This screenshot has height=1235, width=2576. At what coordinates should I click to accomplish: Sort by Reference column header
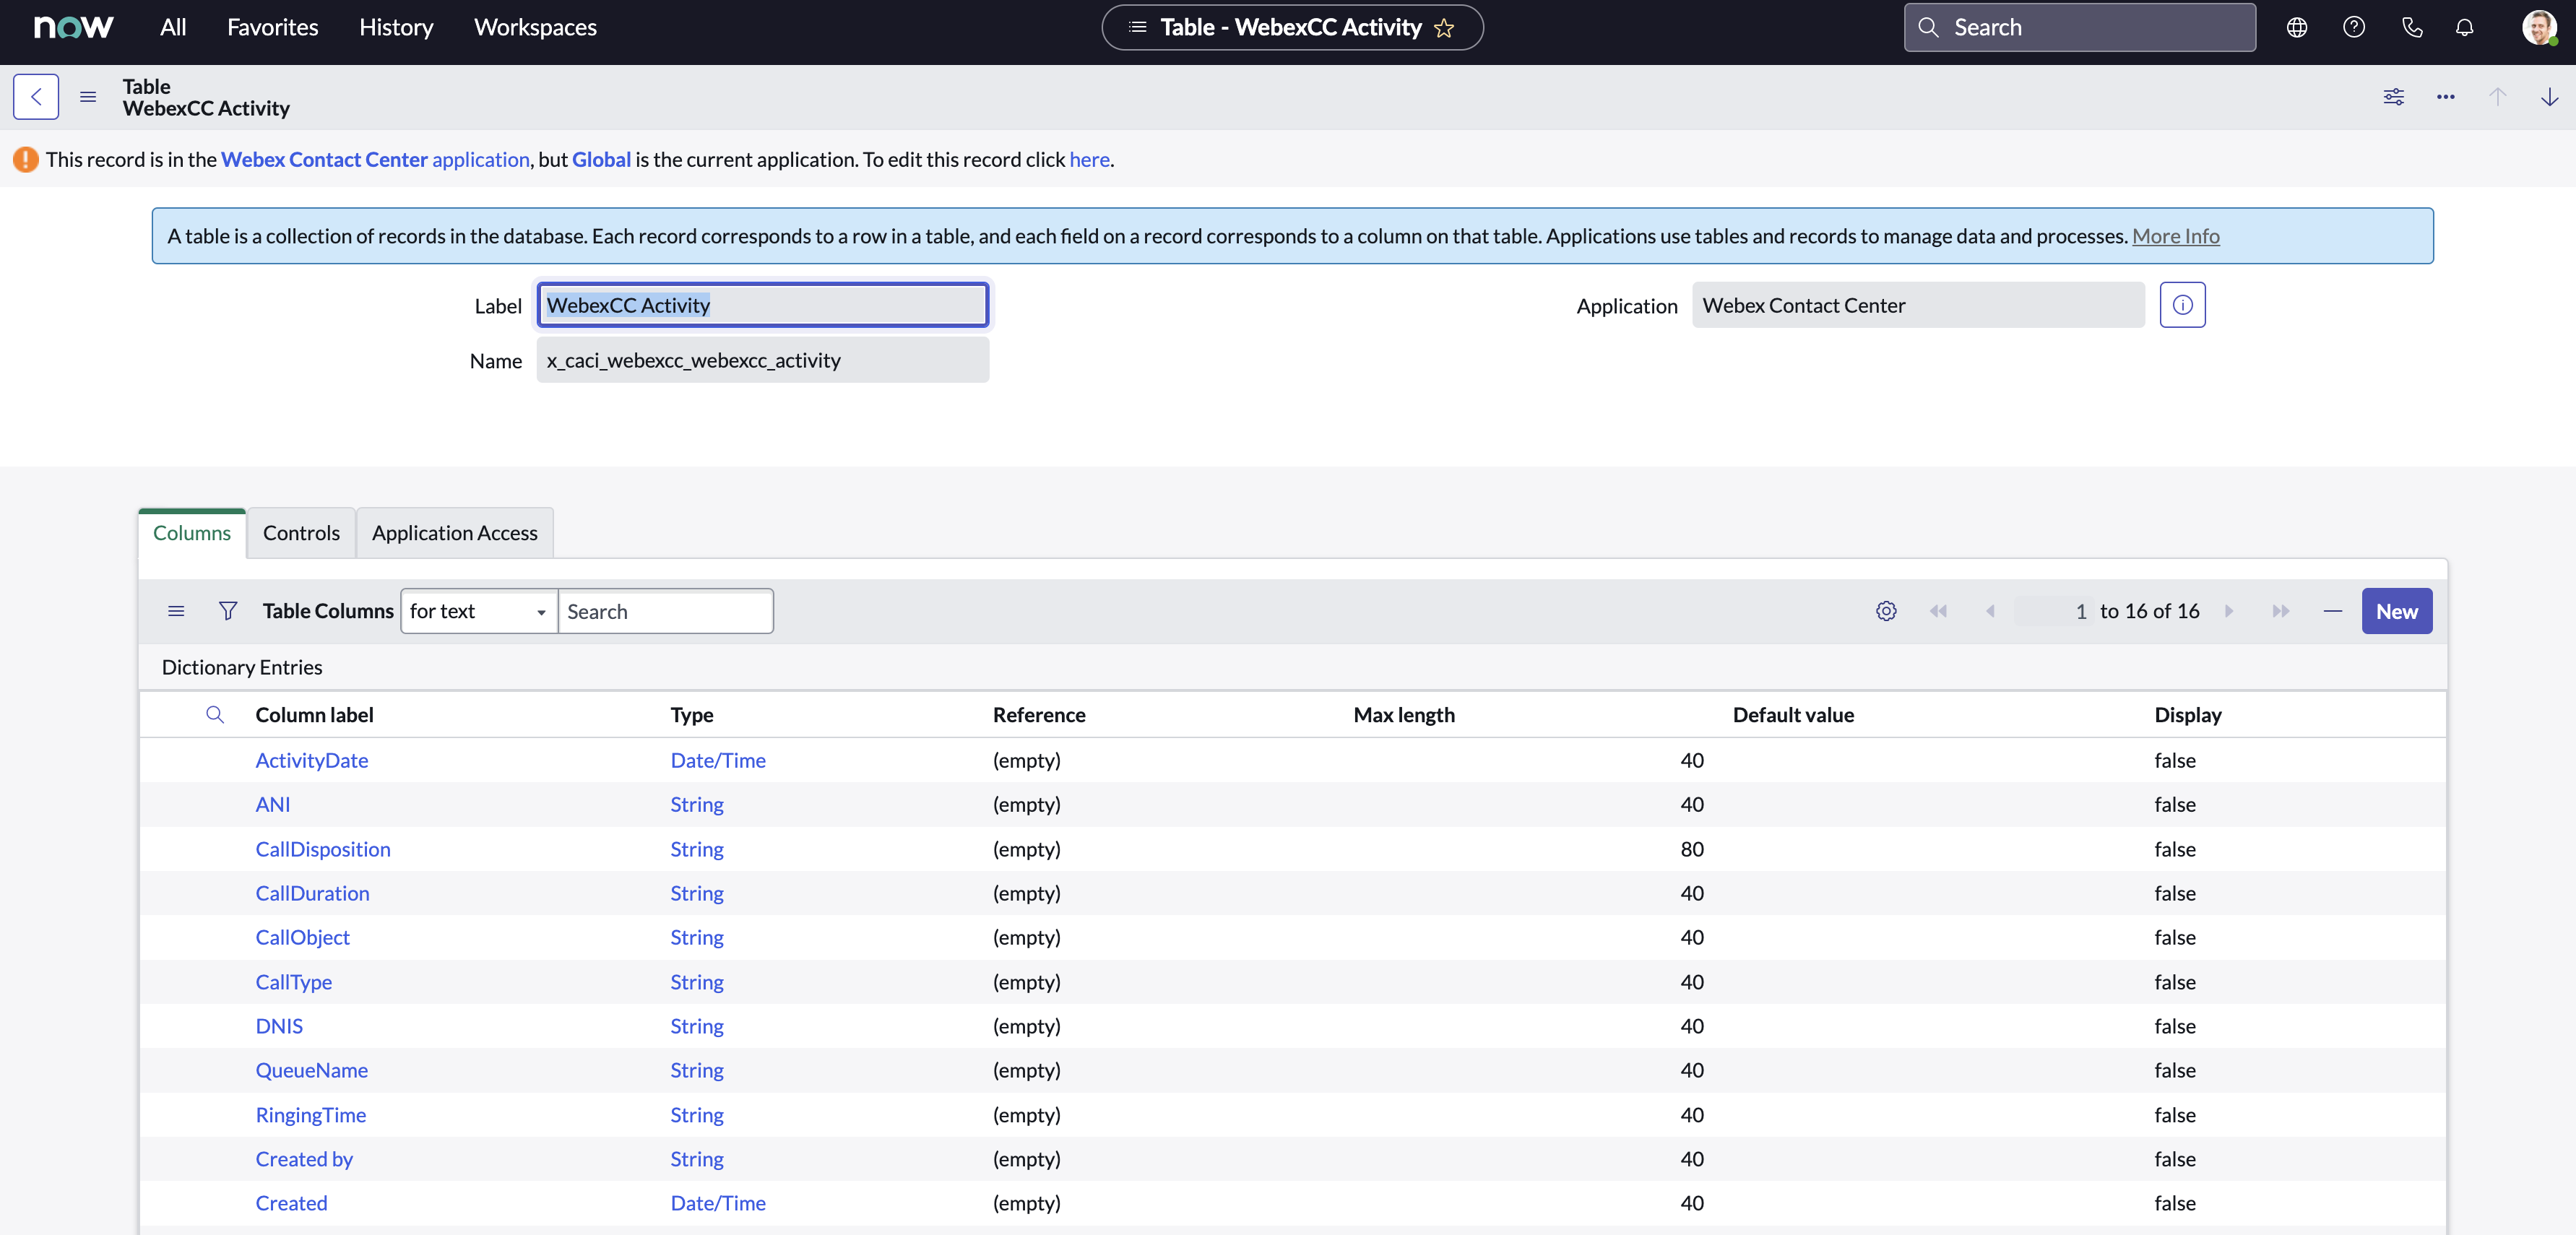click(x=1039, y=715)
